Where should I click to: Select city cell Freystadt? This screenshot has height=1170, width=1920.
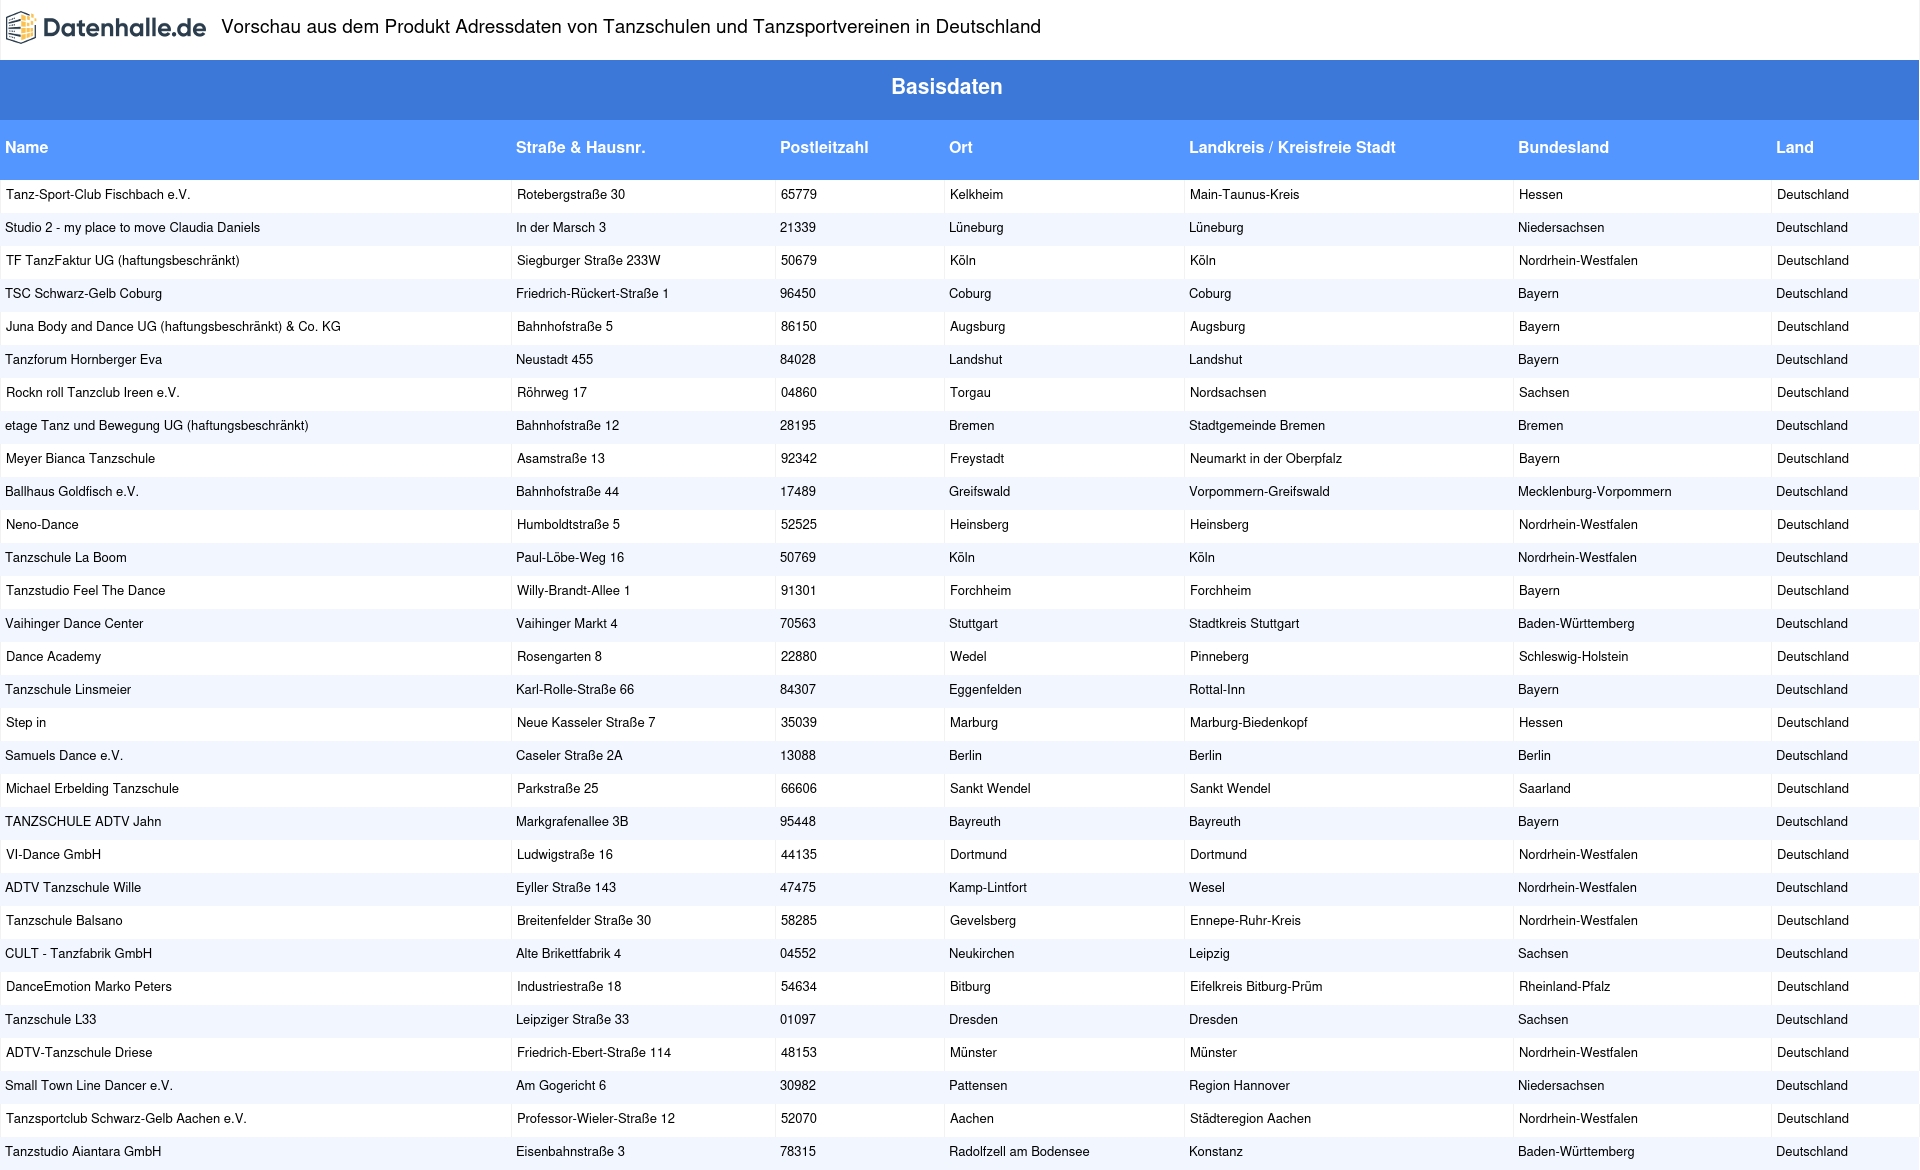977,458
